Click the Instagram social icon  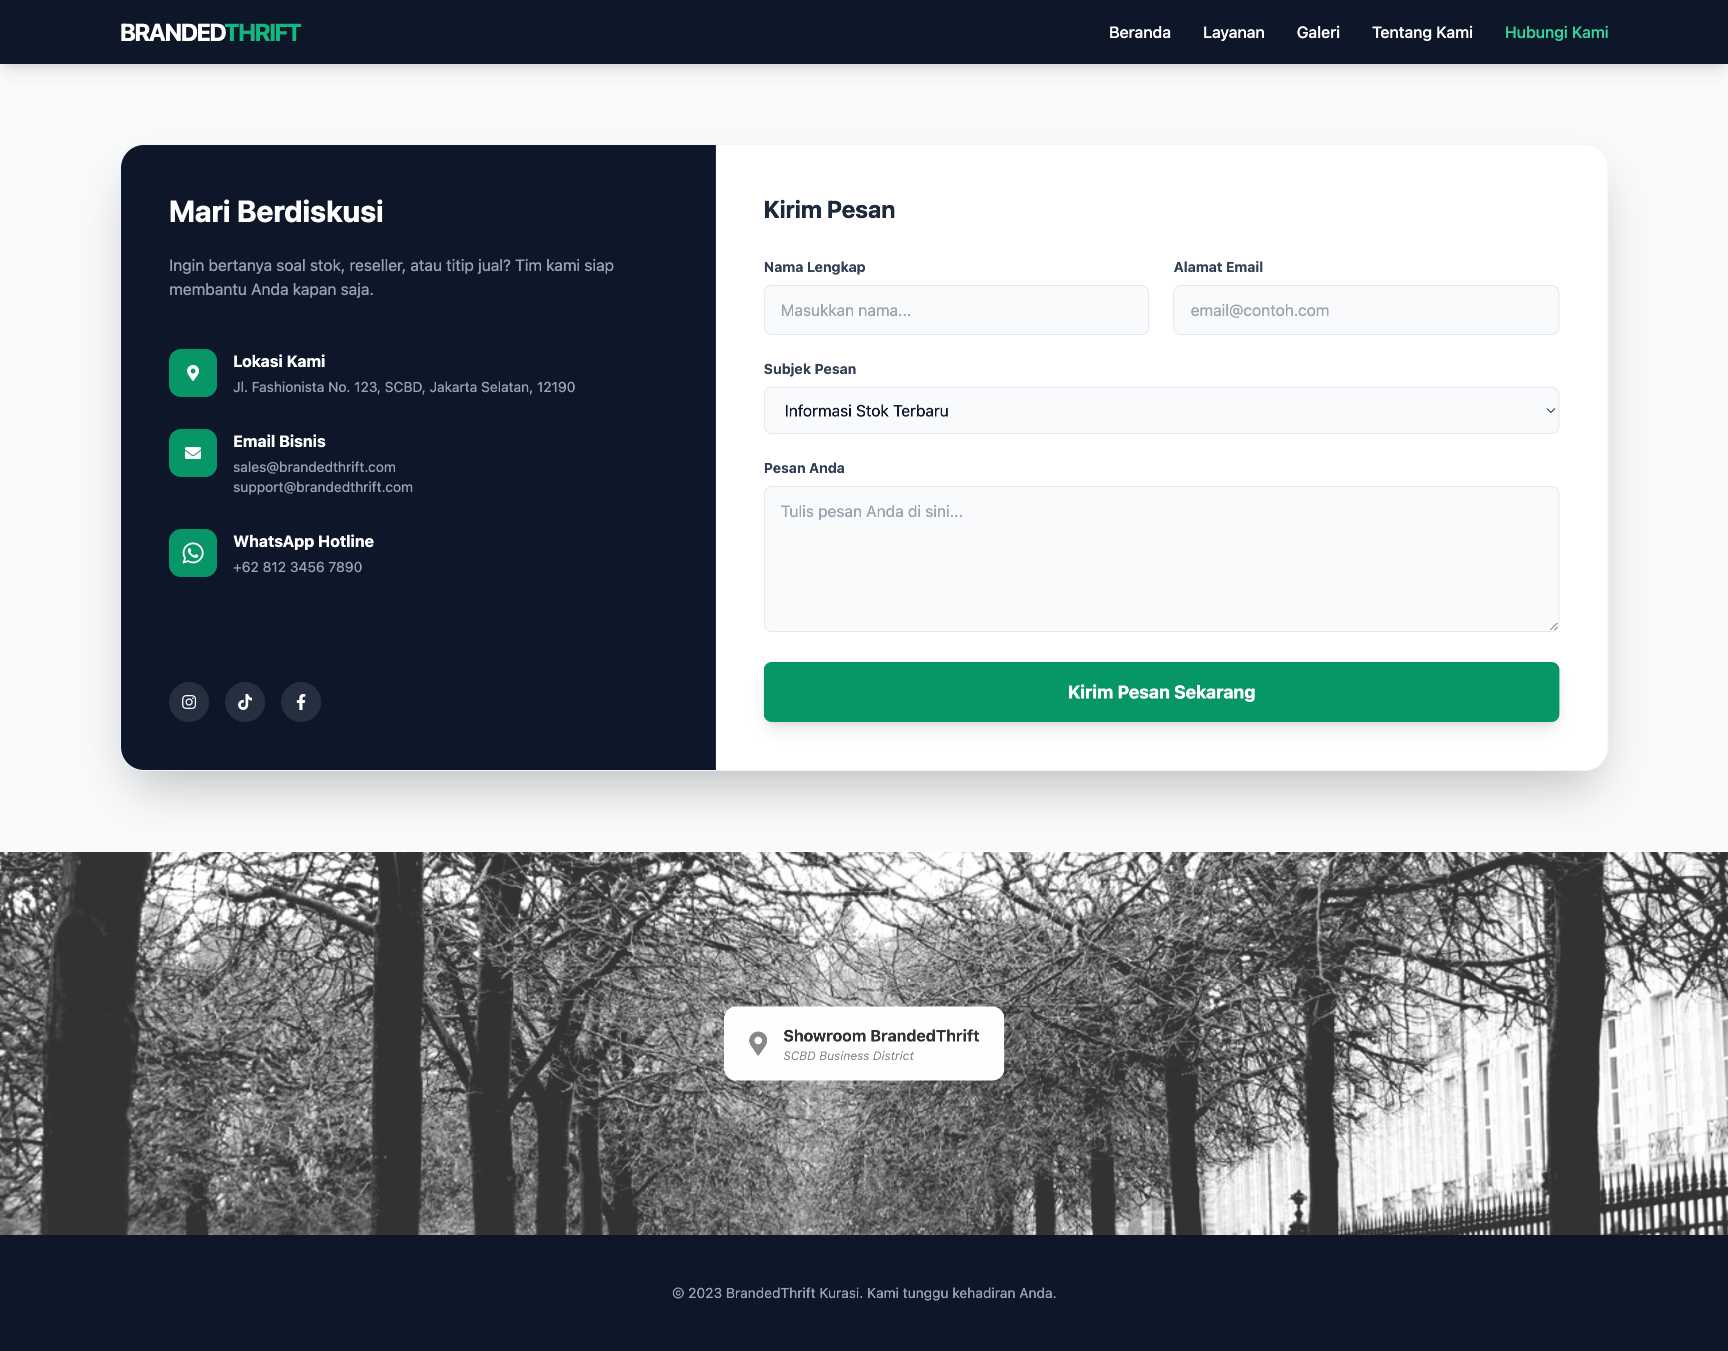point(189,702)
